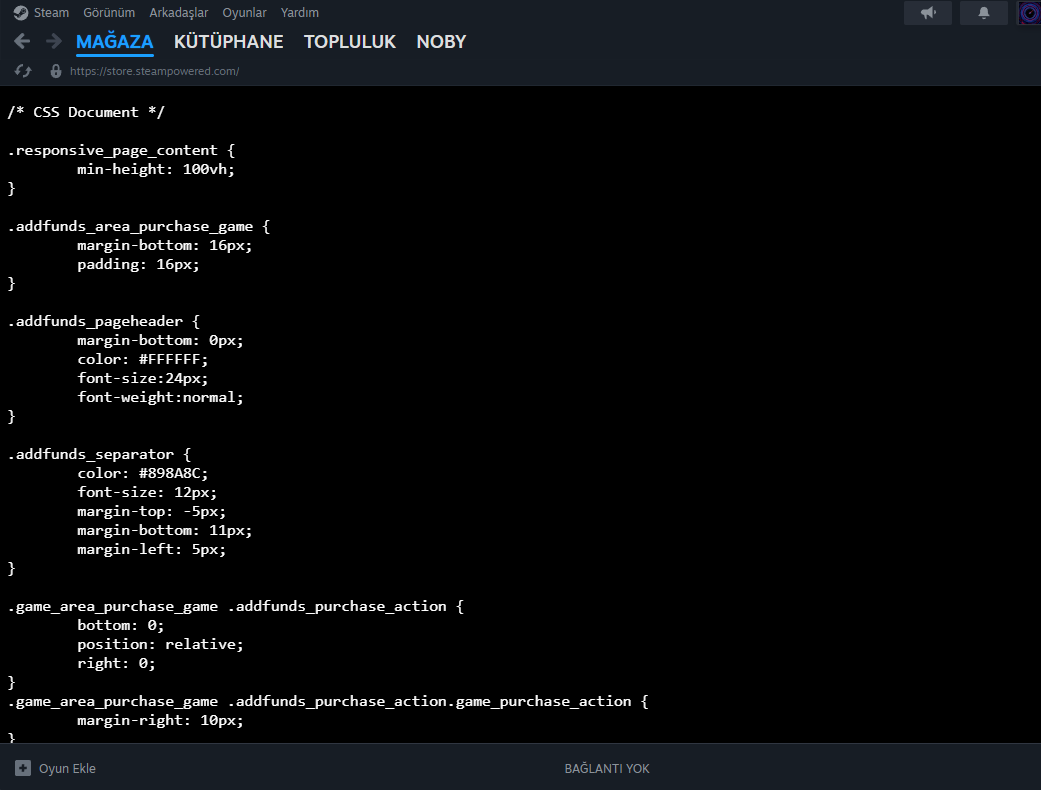Open the Steam menu
The height and width of the screenshot is (790, 1041).
coord(51,13)
